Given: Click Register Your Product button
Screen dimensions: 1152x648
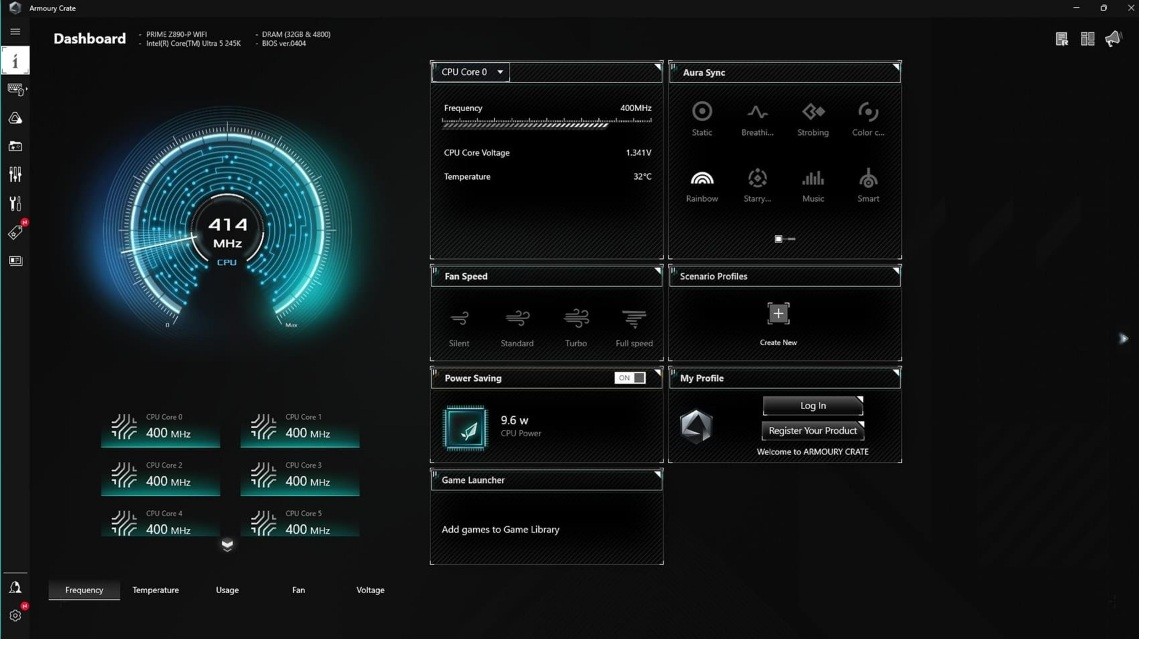Looking at the screenshot, I should click(813, 431).
